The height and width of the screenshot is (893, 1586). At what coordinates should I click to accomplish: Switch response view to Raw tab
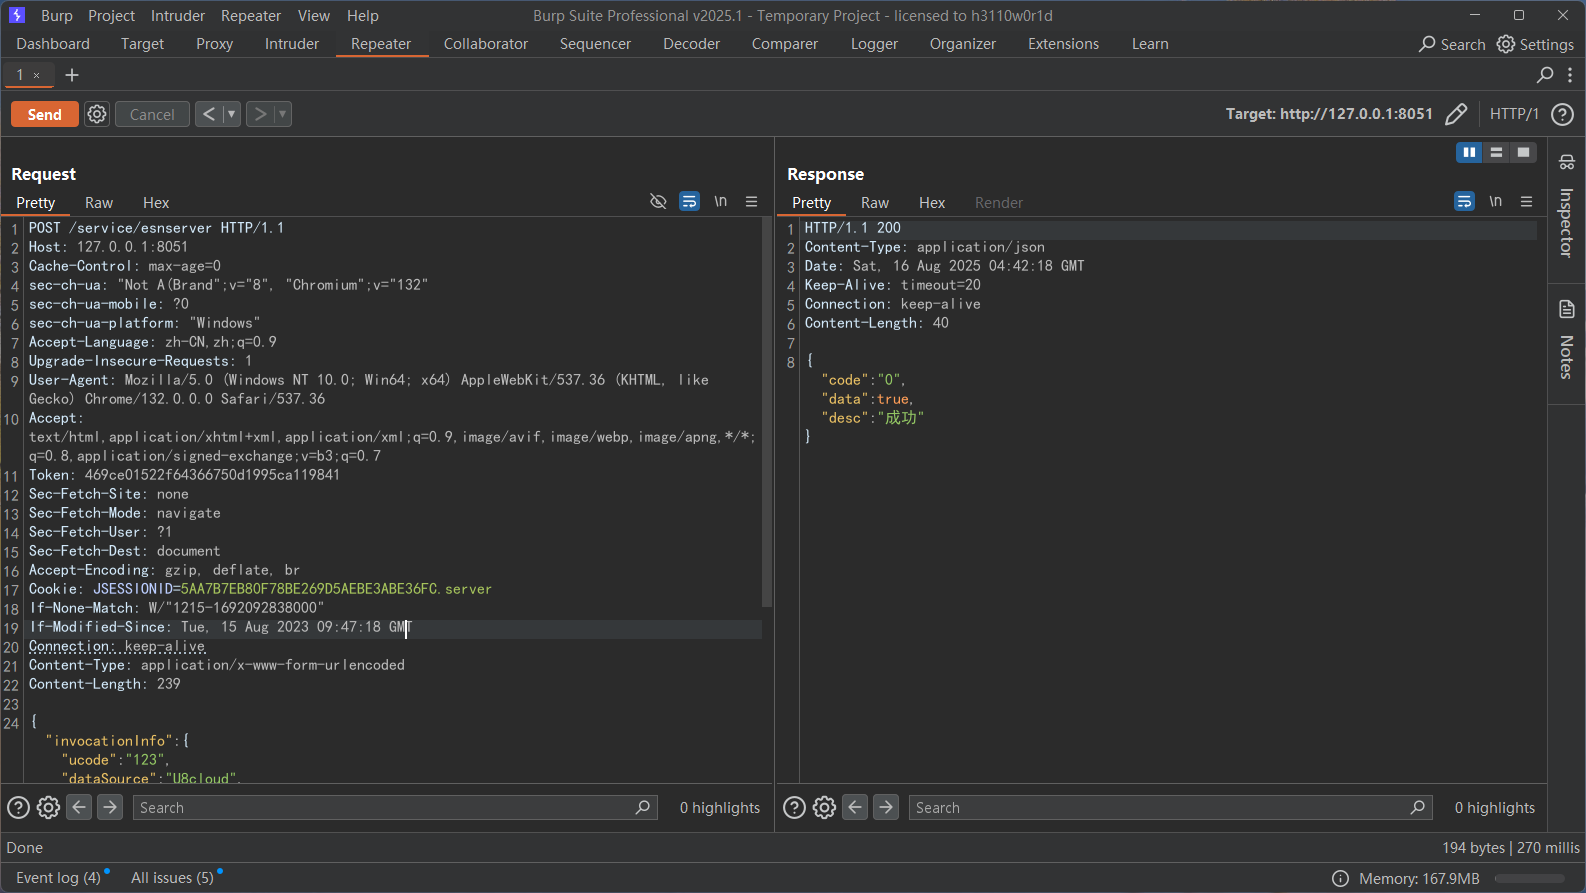click(874, 203)
